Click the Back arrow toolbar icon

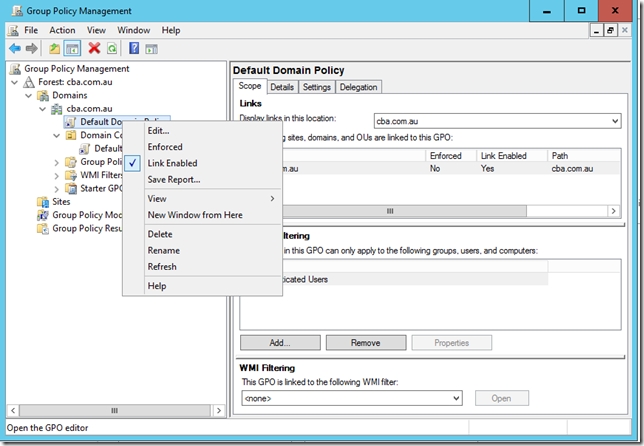point(15,48)
